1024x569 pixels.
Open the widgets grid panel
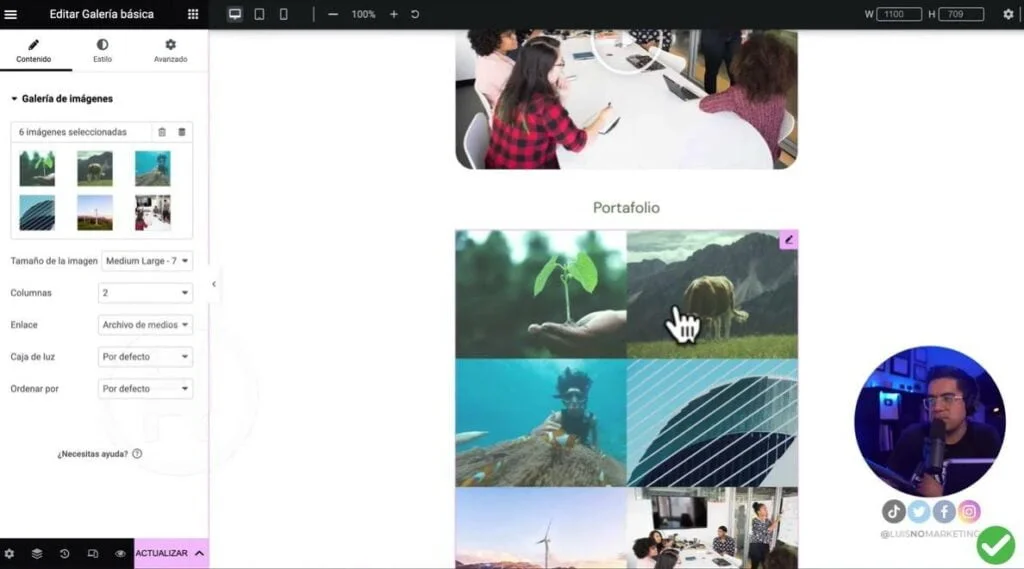[193, 14]
